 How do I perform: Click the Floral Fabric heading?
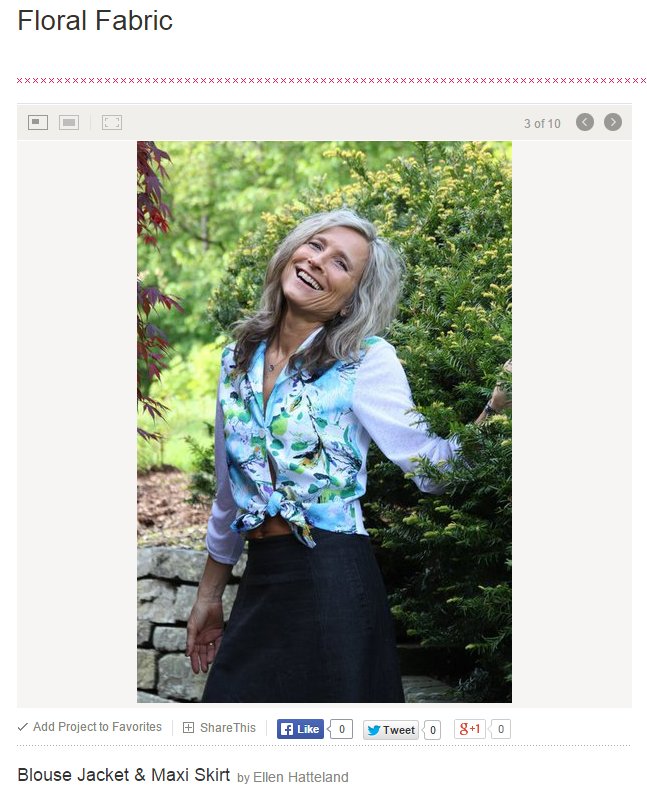[95, 21]
